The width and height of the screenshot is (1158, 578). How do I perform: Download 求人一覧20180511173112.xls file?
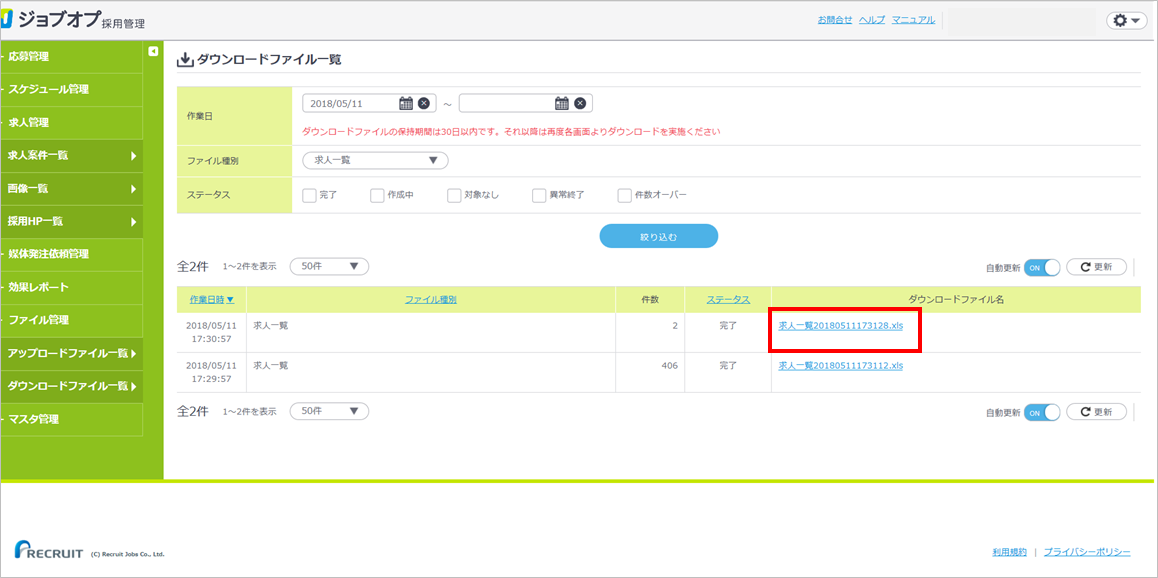[840, 366]
